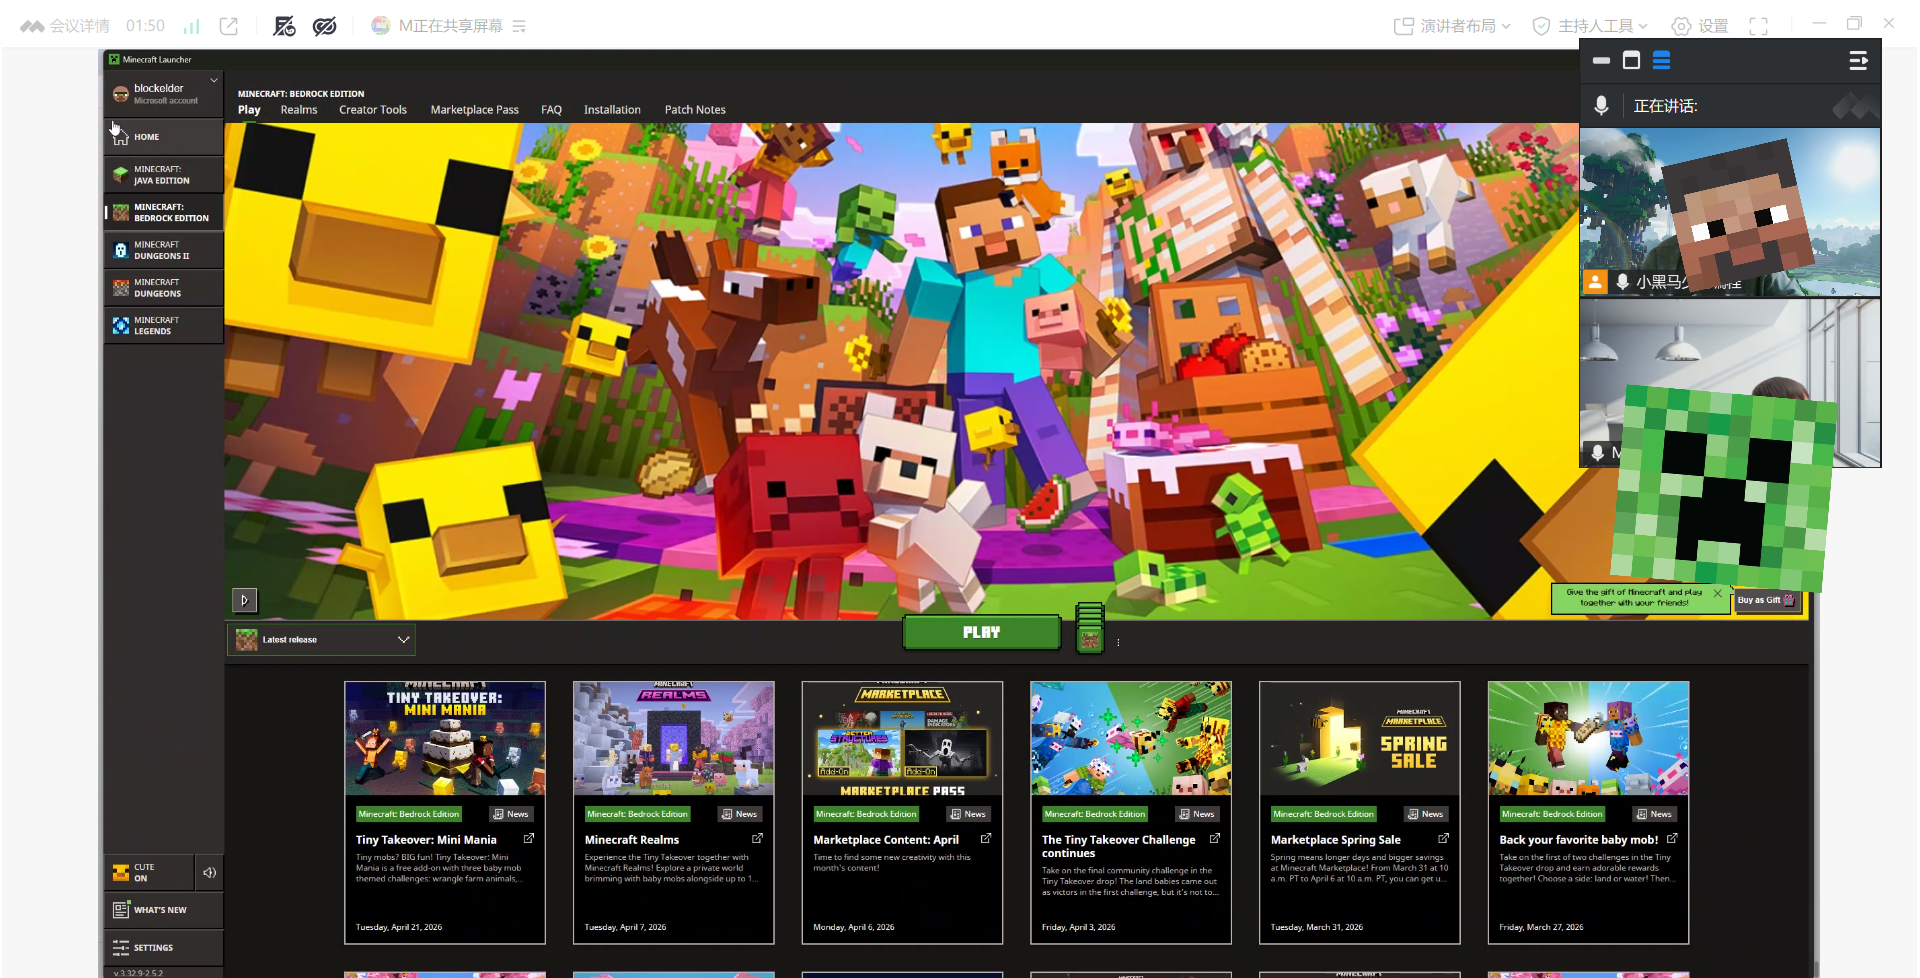The image size is (1920, 978).
Task: Mute the launcher sound with the speaker icon
Action: point(209,873)
